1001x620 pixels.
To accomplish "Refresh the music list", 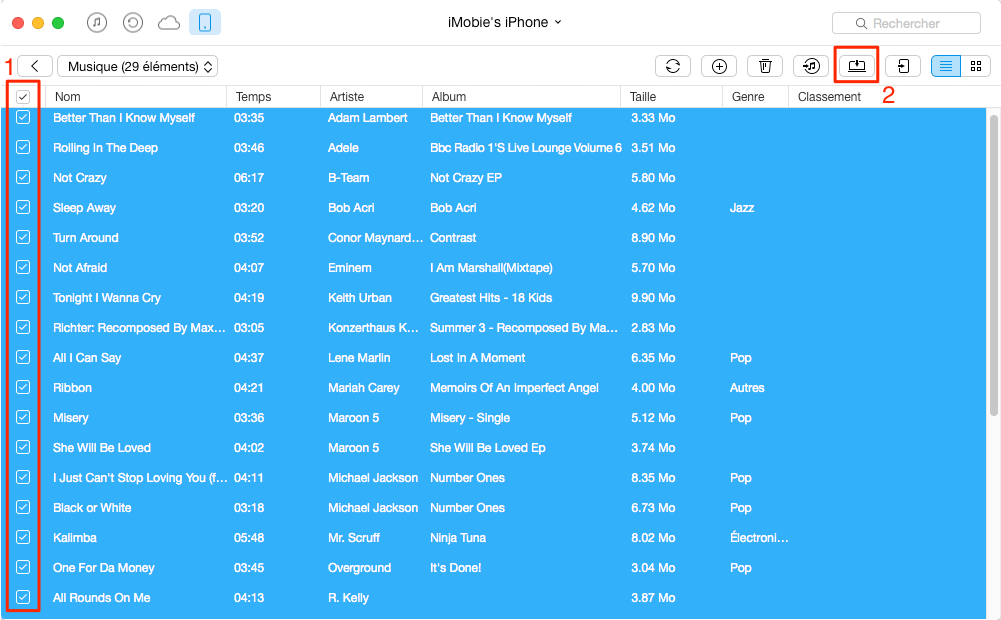I will pos(673,66).
